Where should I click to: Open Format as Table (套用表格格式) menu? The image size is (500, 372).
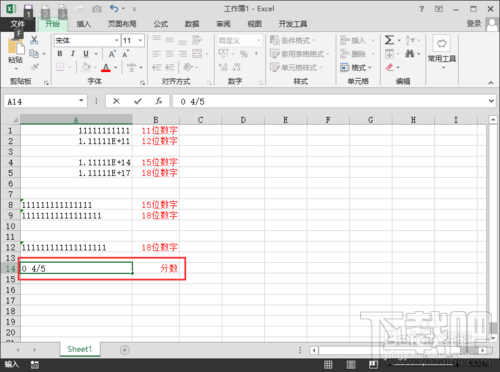[x=299, y=54]
